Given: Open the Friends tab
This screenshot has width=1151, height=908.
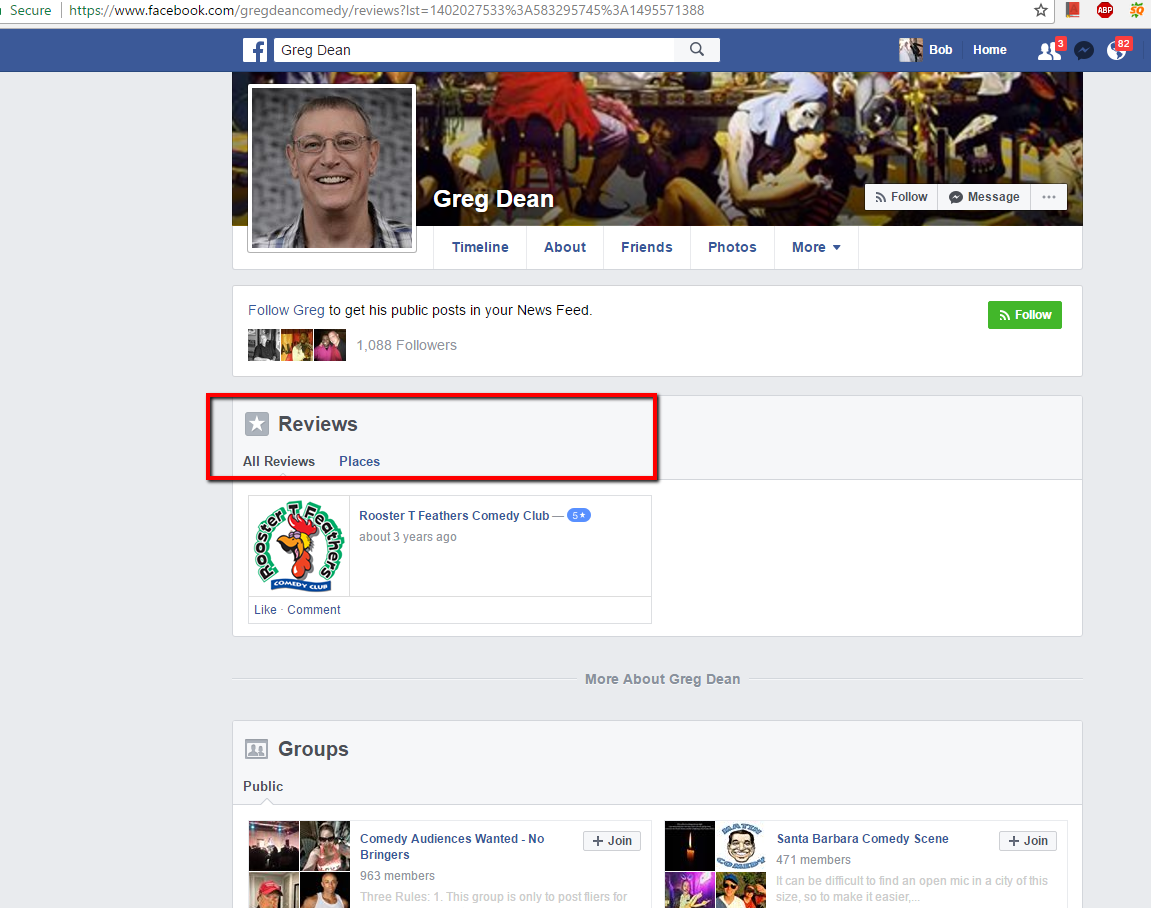Looking at the screenshot, I should (x=647, y=247).
